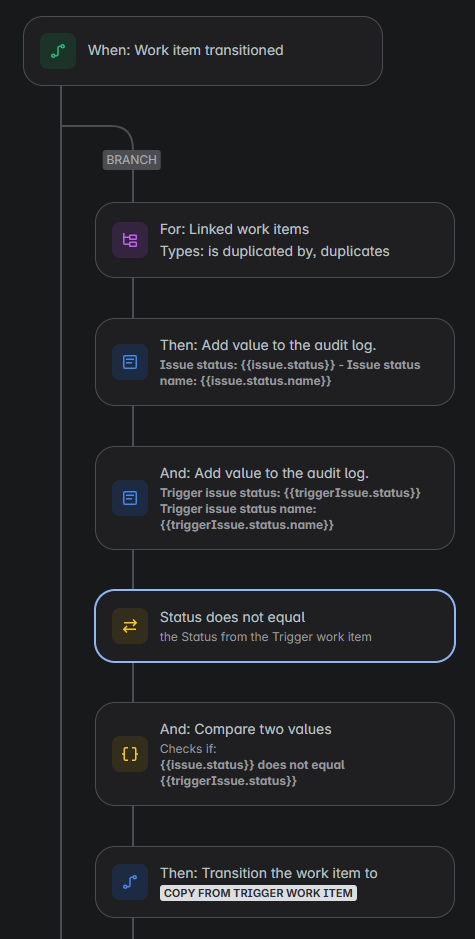Click the blue transition icon on the last step
Screen dimensions: 475x939
click(130, 882)
